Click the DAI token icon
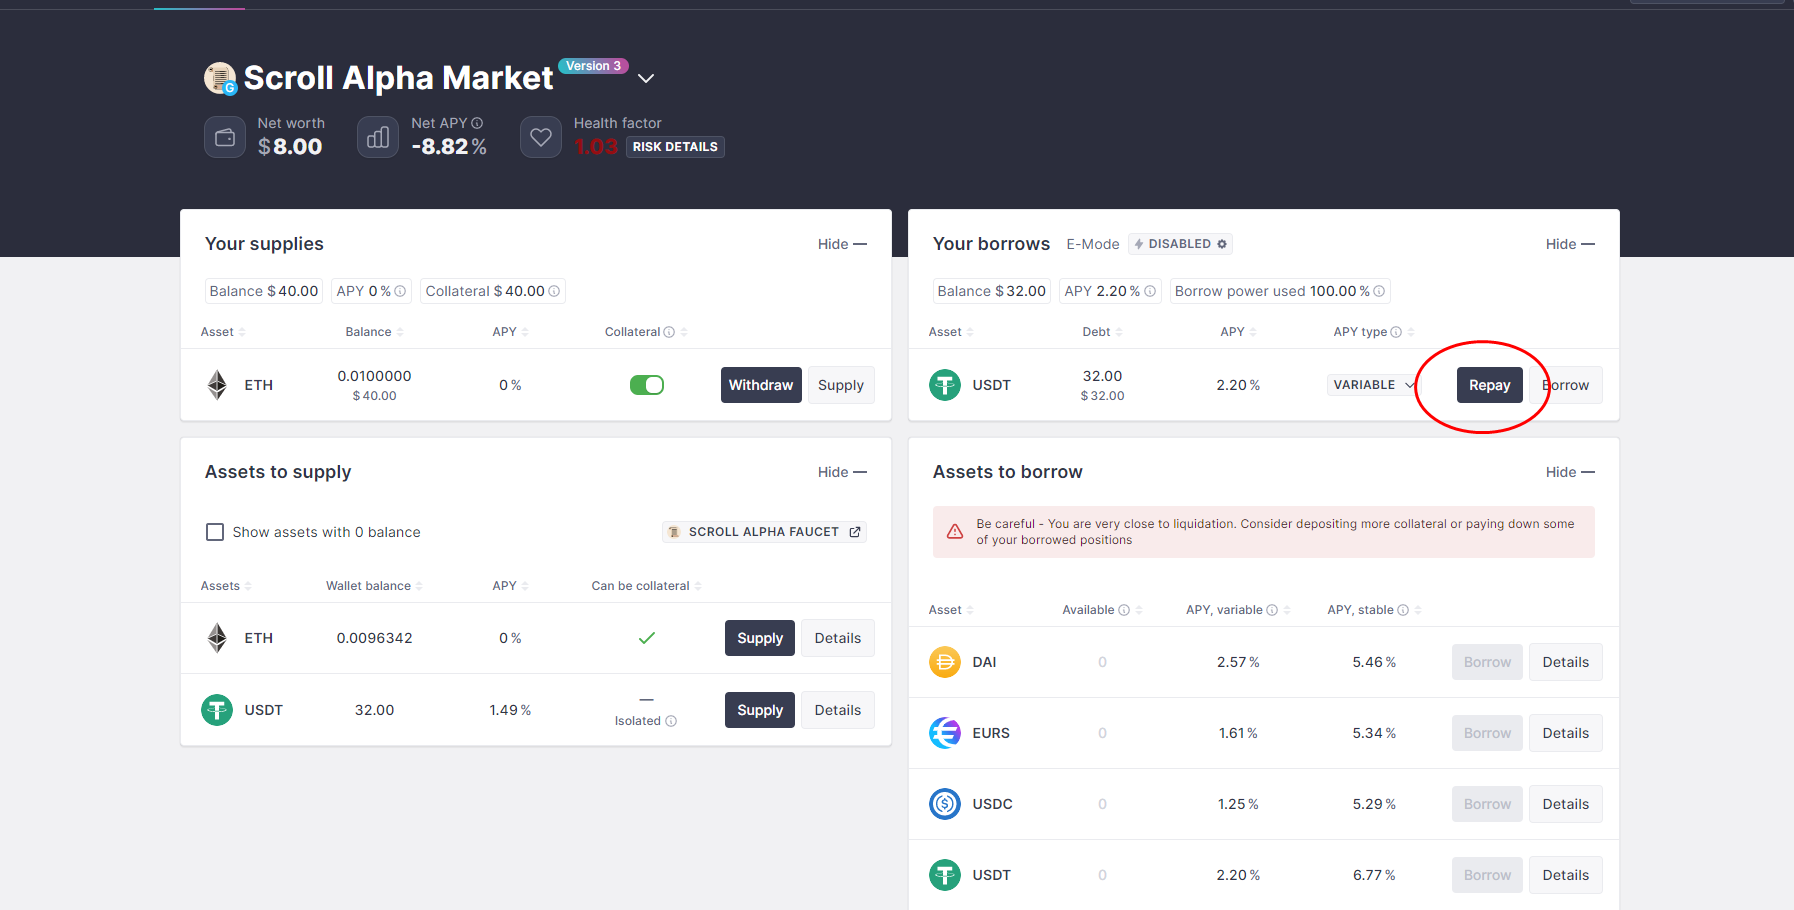1794x910 pixels. click(x=944, y=662)
